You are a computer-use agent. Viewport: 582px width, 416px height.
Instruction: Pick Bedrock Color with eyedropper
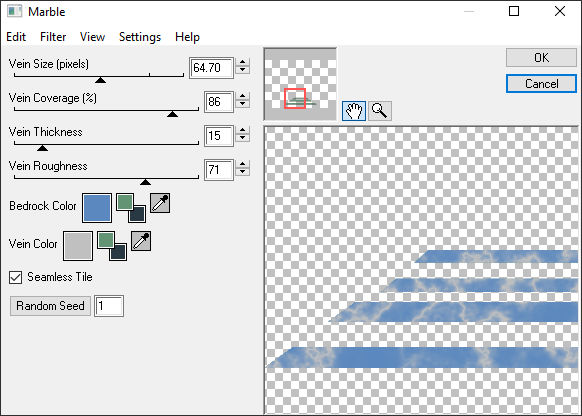(x=160, y=203)
